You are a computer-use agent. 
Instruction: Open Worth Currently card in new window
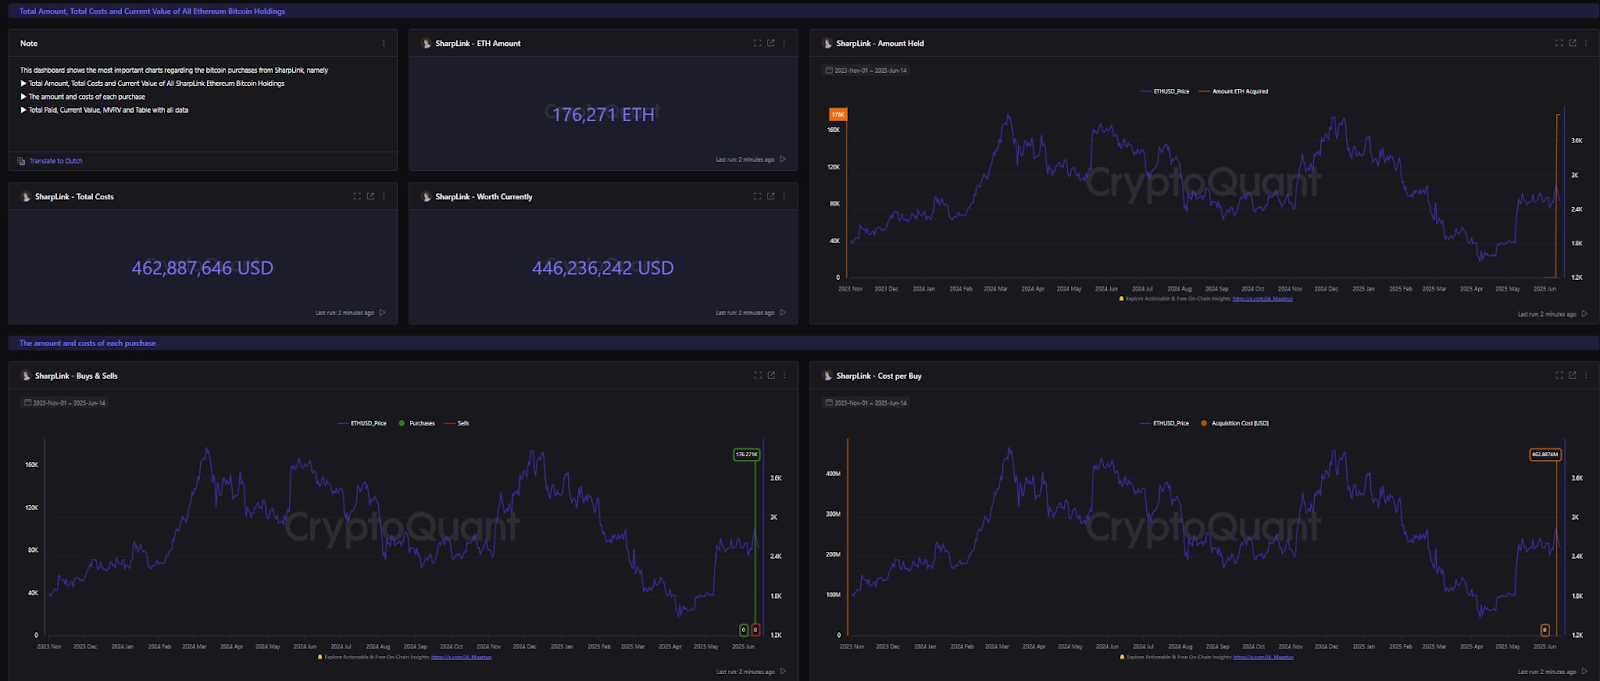pyautogui.click(x=771, y=196)
